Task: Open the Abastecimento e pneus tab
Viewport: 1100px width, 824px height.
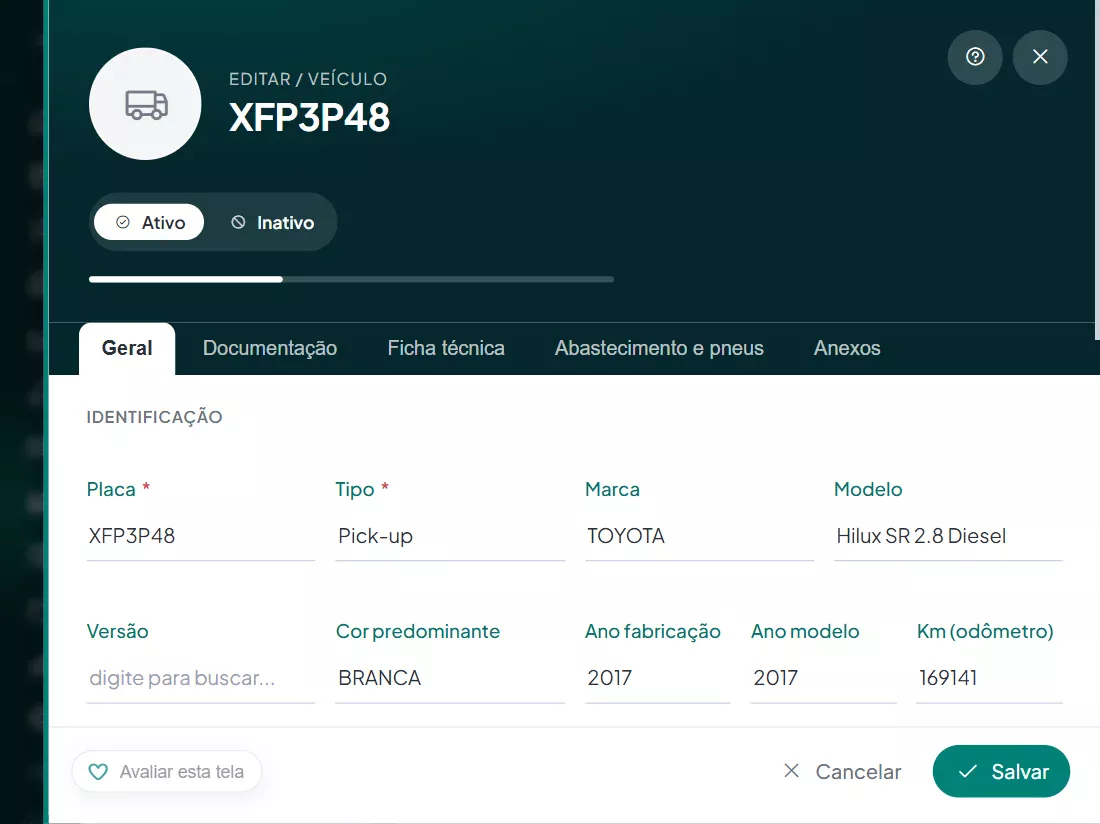Action: [659, 349]
